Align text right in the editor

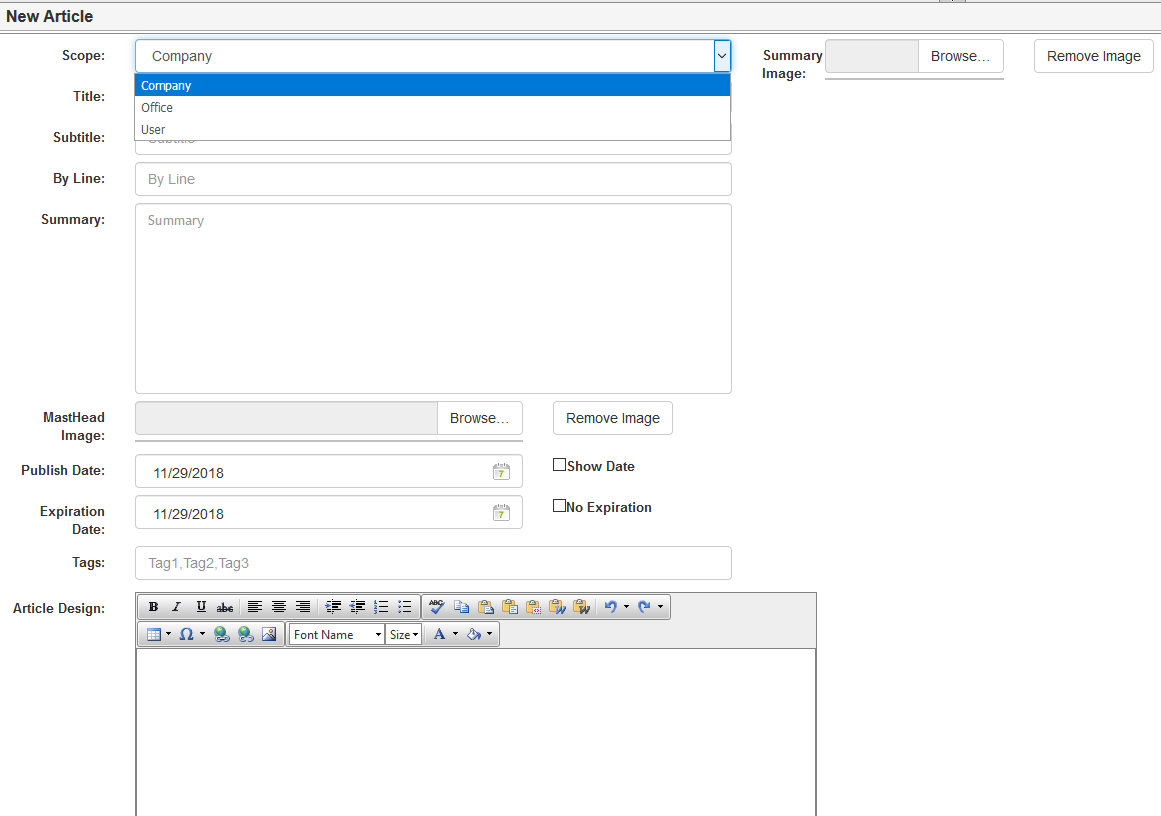click(303, 607)
